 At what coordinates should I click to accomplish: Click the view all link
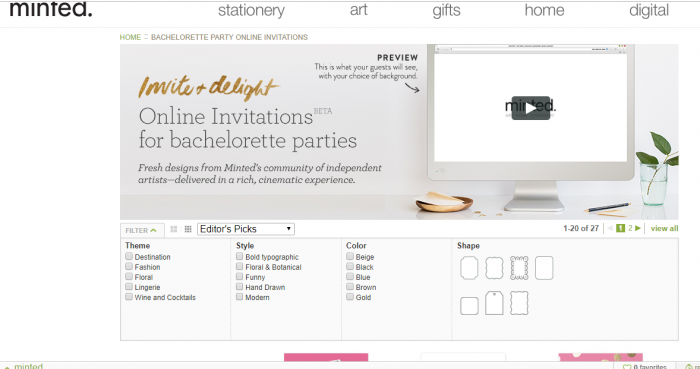(x=664, y=228)
